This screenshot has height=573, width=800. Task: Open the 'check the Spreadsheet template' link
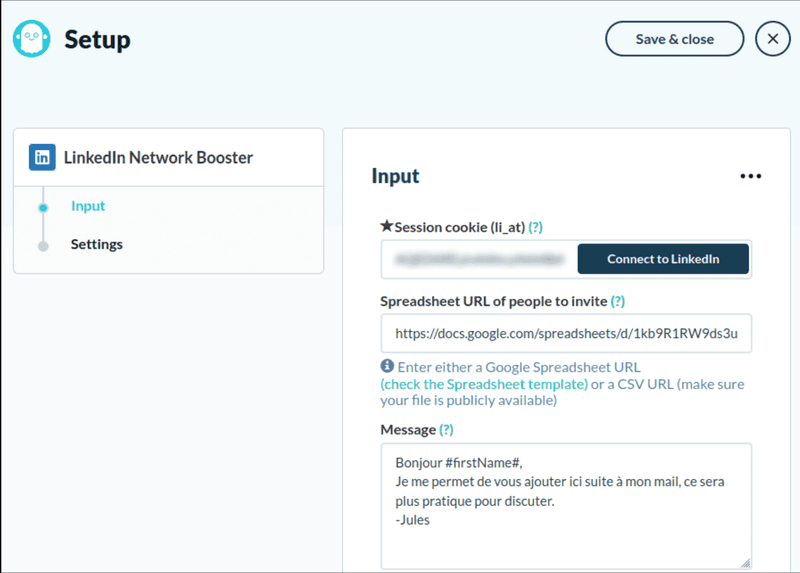(x=484, y=384)
